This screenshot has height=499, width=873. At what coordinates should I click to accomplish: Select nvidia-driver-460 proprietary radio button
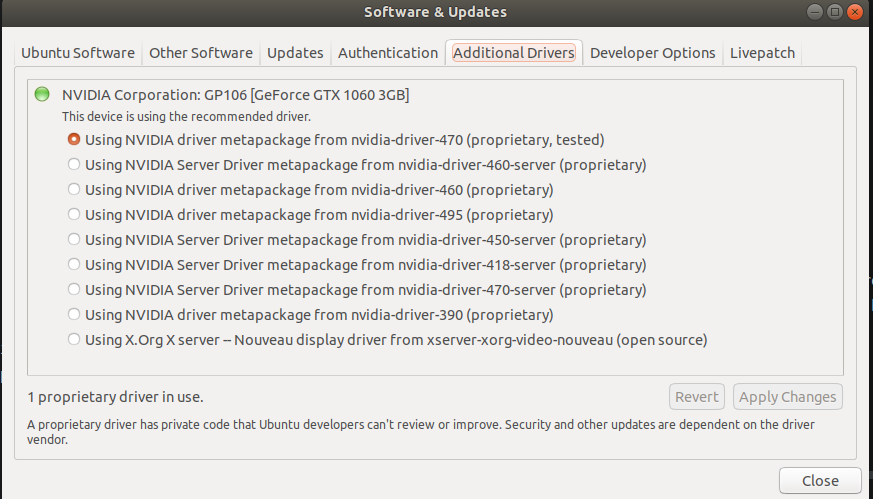tap(74, 190)
